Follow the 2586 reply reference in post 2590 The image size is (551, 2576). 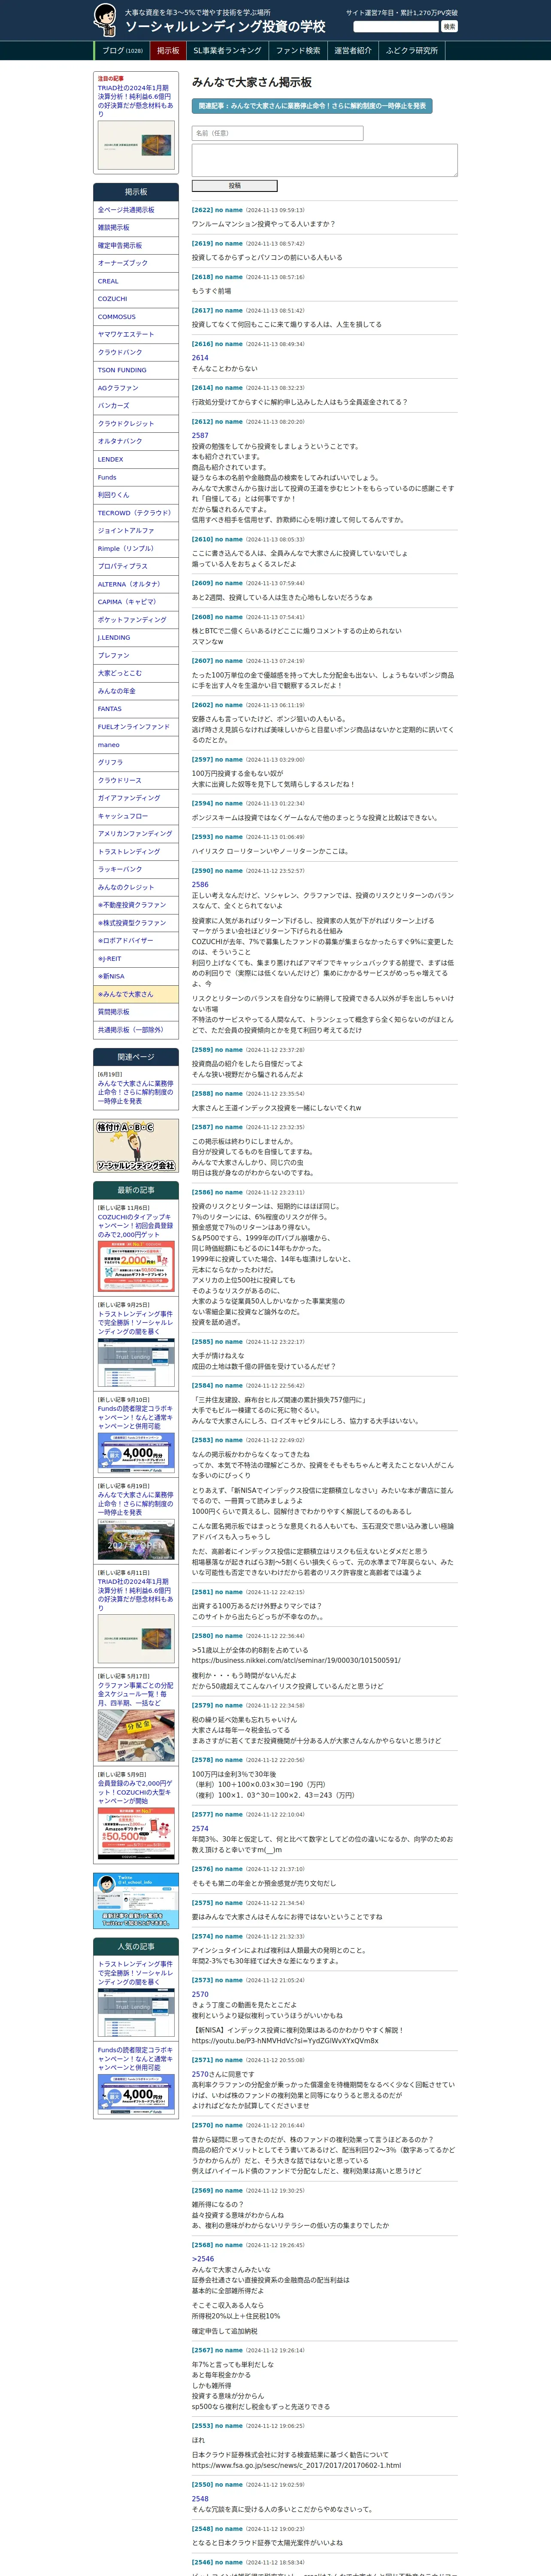pos(200,884)
